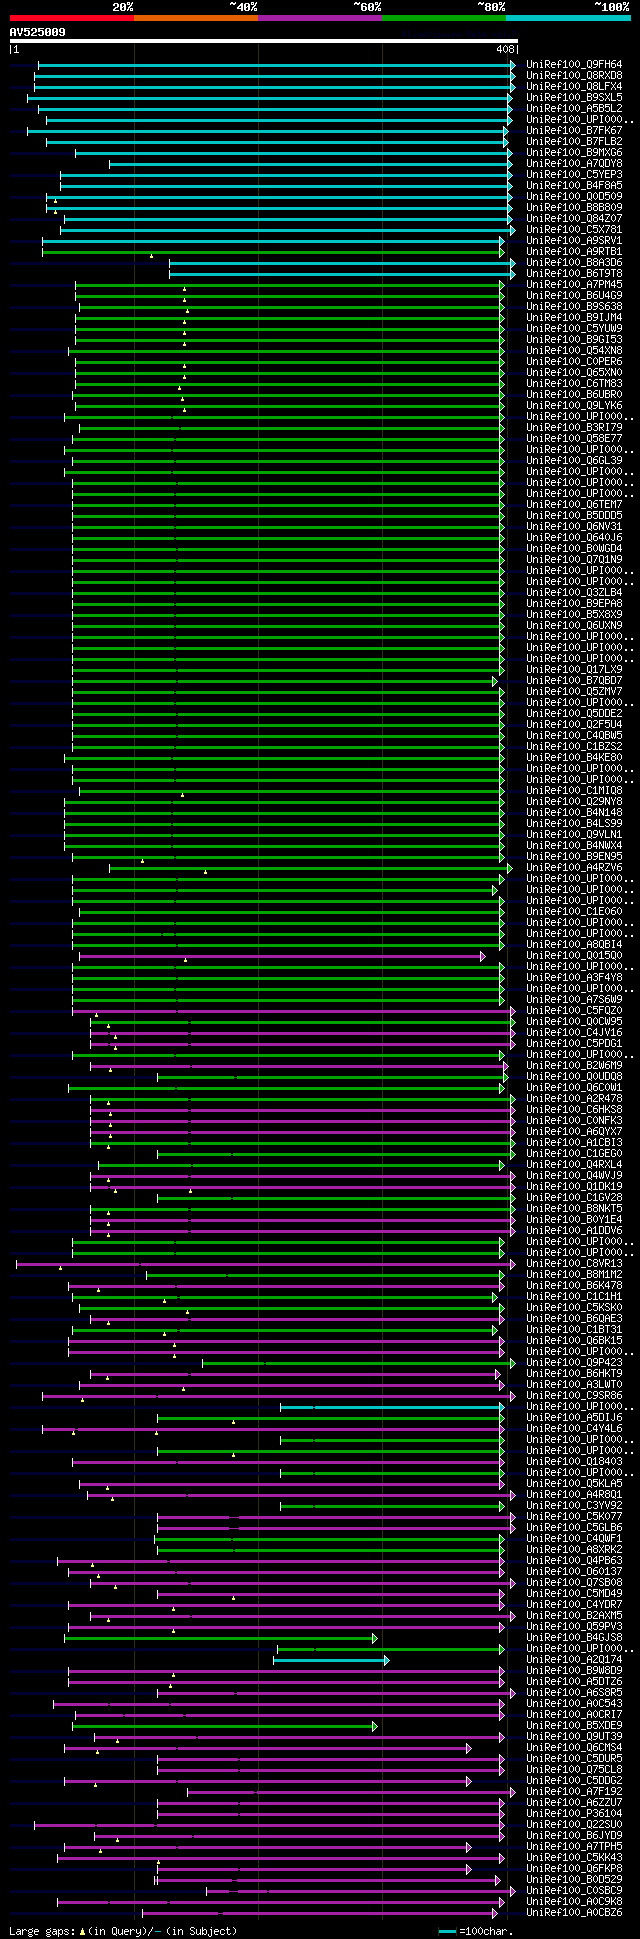640x1939 pixels.
Task: Click the short green bar for UniRef100_B4GJS8
Action: pyautogui.click(x=221, y=1639)
